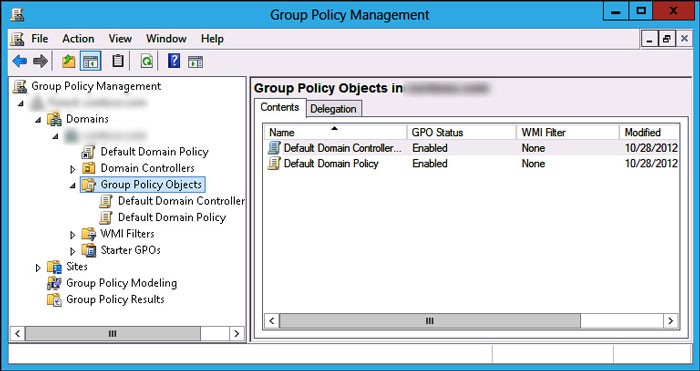700x371 pixels.
Task: Click the Group Policy Results icon
Action: (x=54, y=300)
